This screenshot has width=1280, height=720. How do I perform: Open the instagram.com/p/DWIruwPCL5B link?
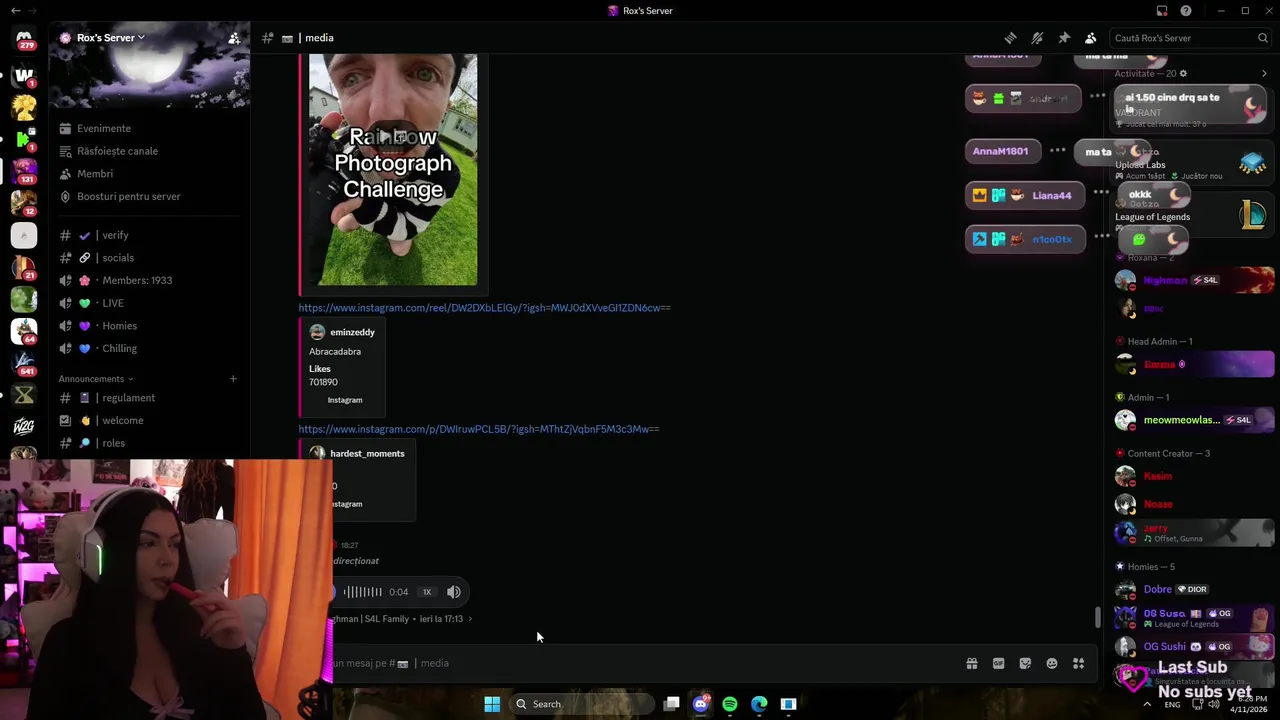click(478, 429)
